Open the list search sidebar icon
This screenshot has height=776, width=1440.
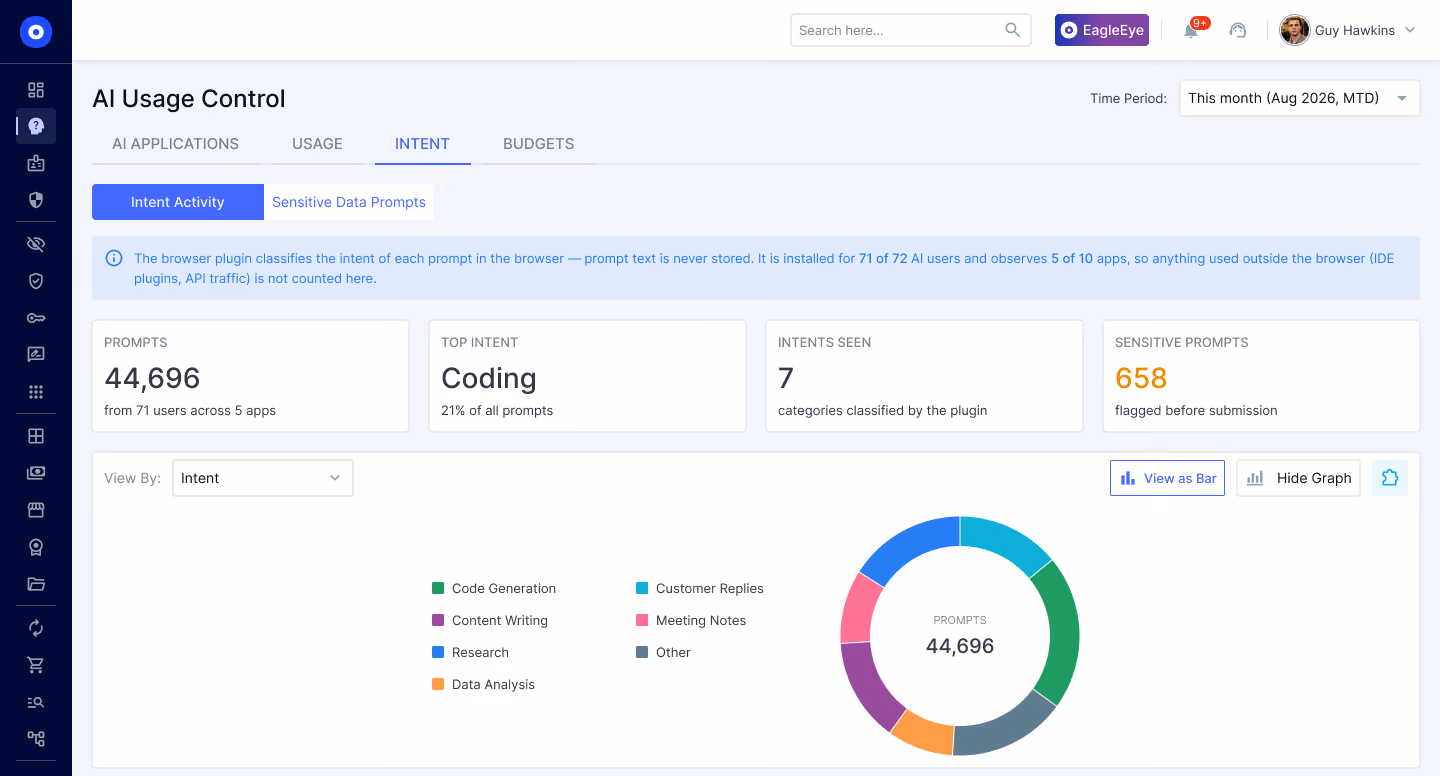(x=36, y=702)
